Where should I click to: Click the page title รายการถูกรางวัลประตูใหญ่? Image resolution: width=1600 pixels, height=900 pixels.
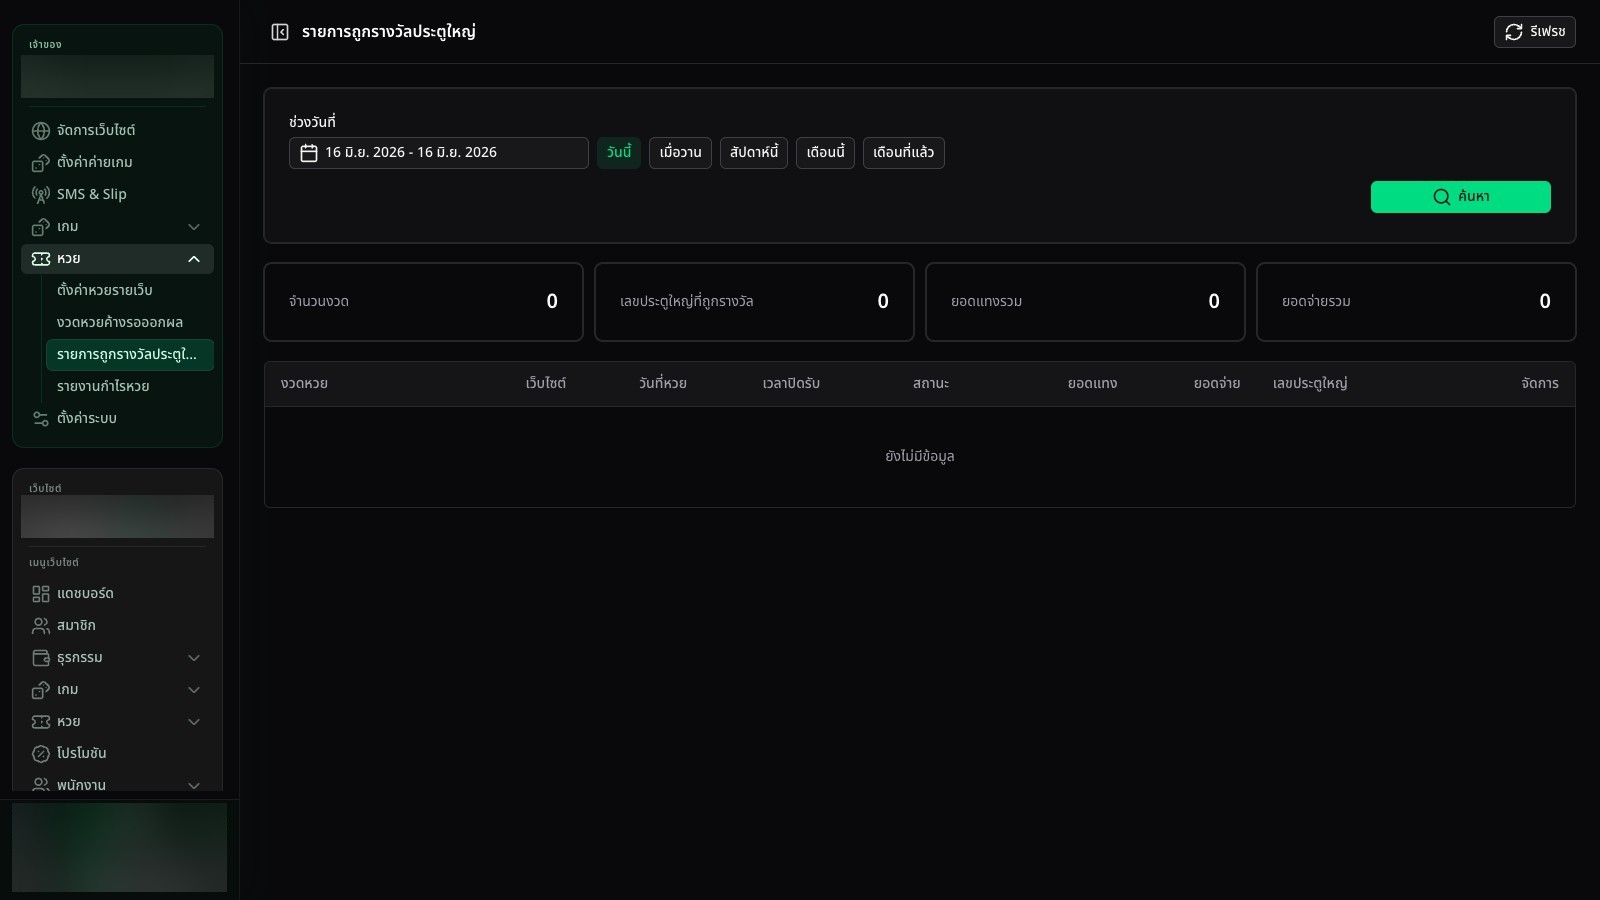[389, 32]
